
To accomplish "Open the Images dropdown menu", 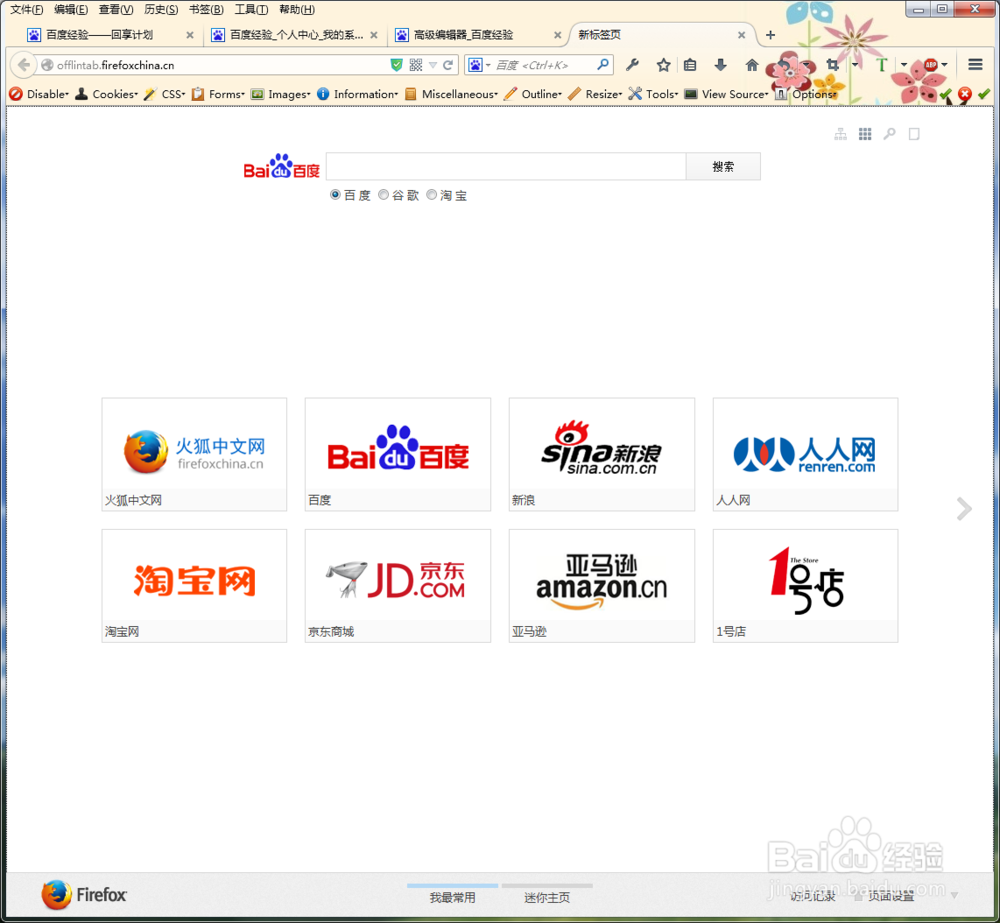I will click(281, 94).
